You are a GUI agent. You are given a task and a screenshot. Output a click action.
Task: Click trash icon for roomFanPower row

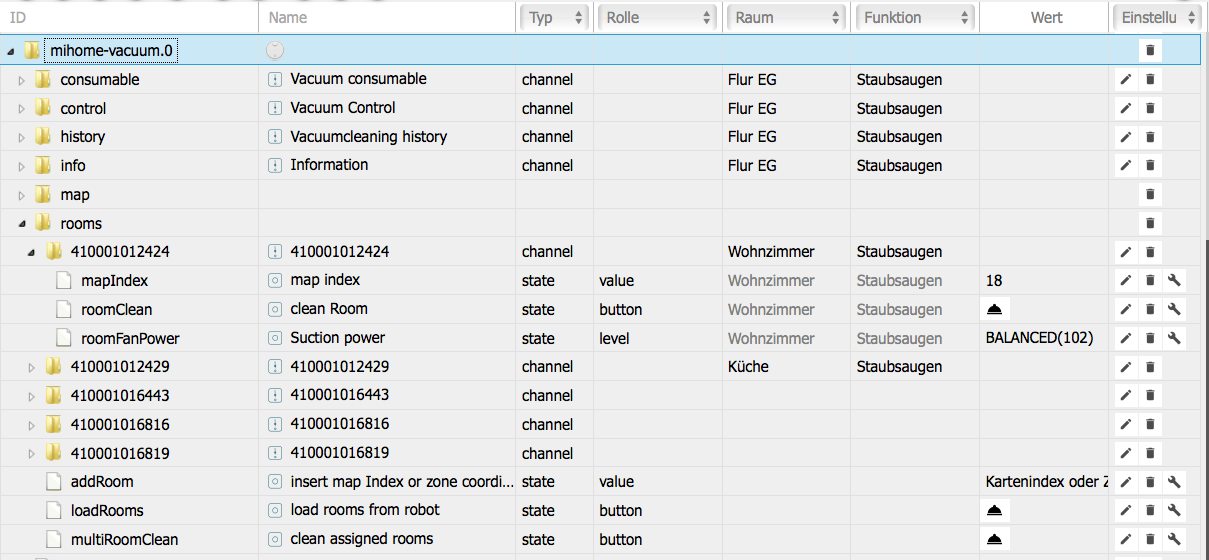tap(1150, 338)
